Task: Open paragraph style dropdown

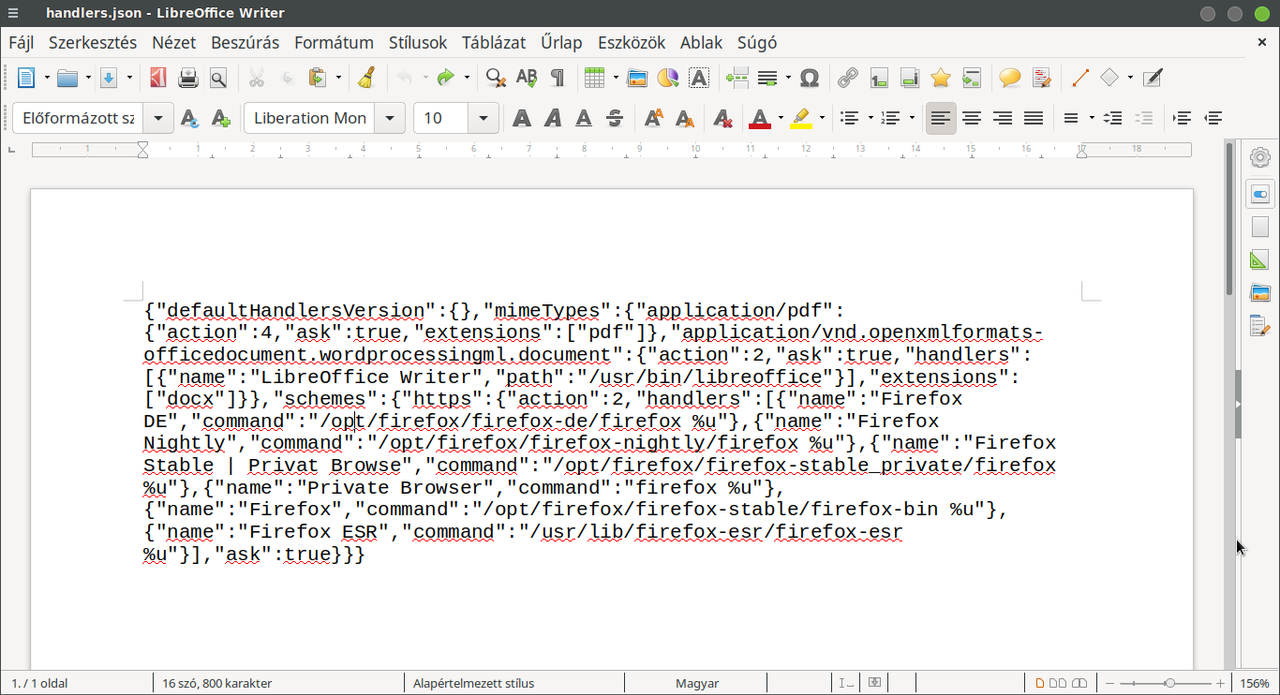Action: coord(158,118)
